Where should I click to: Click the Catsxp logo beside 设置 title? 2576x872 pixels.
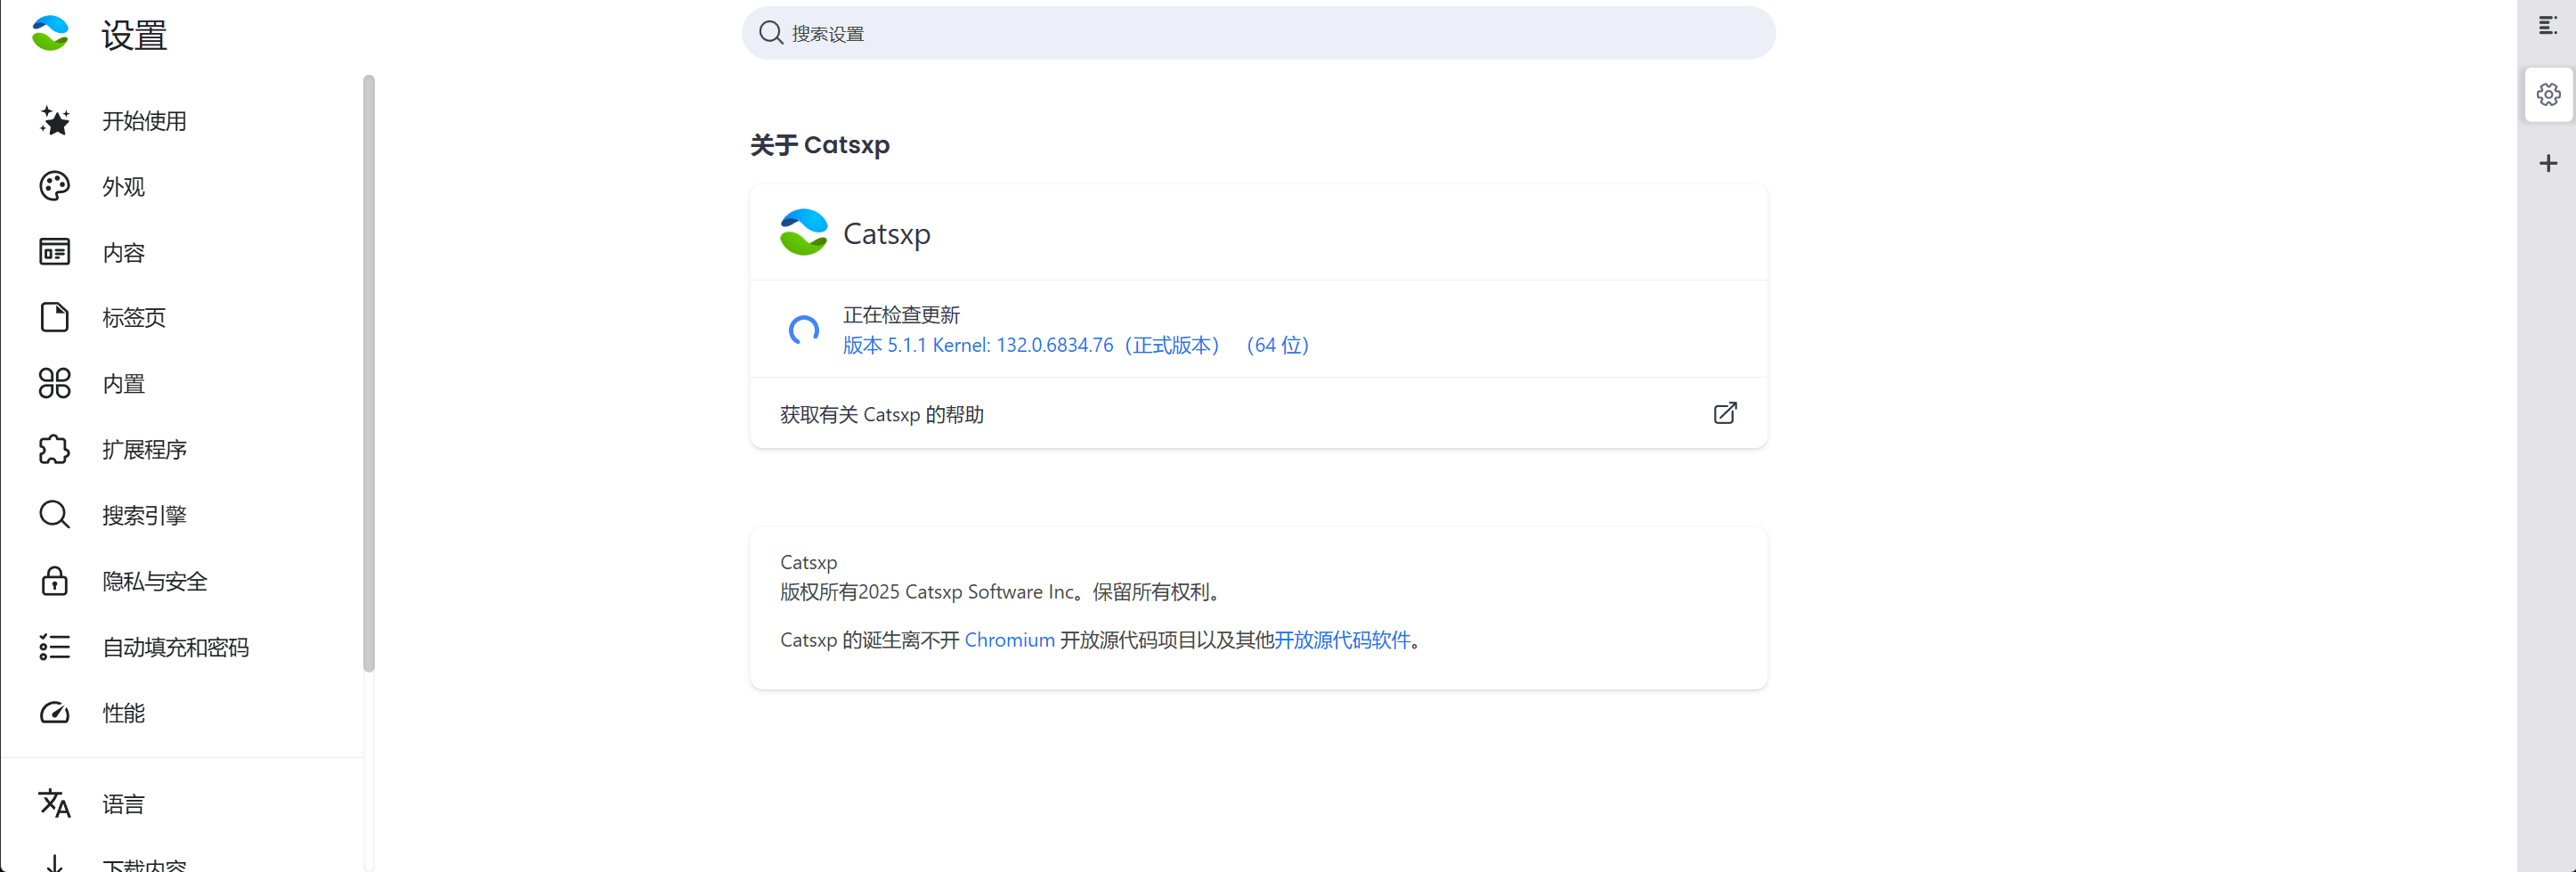[x=50, y=34]
